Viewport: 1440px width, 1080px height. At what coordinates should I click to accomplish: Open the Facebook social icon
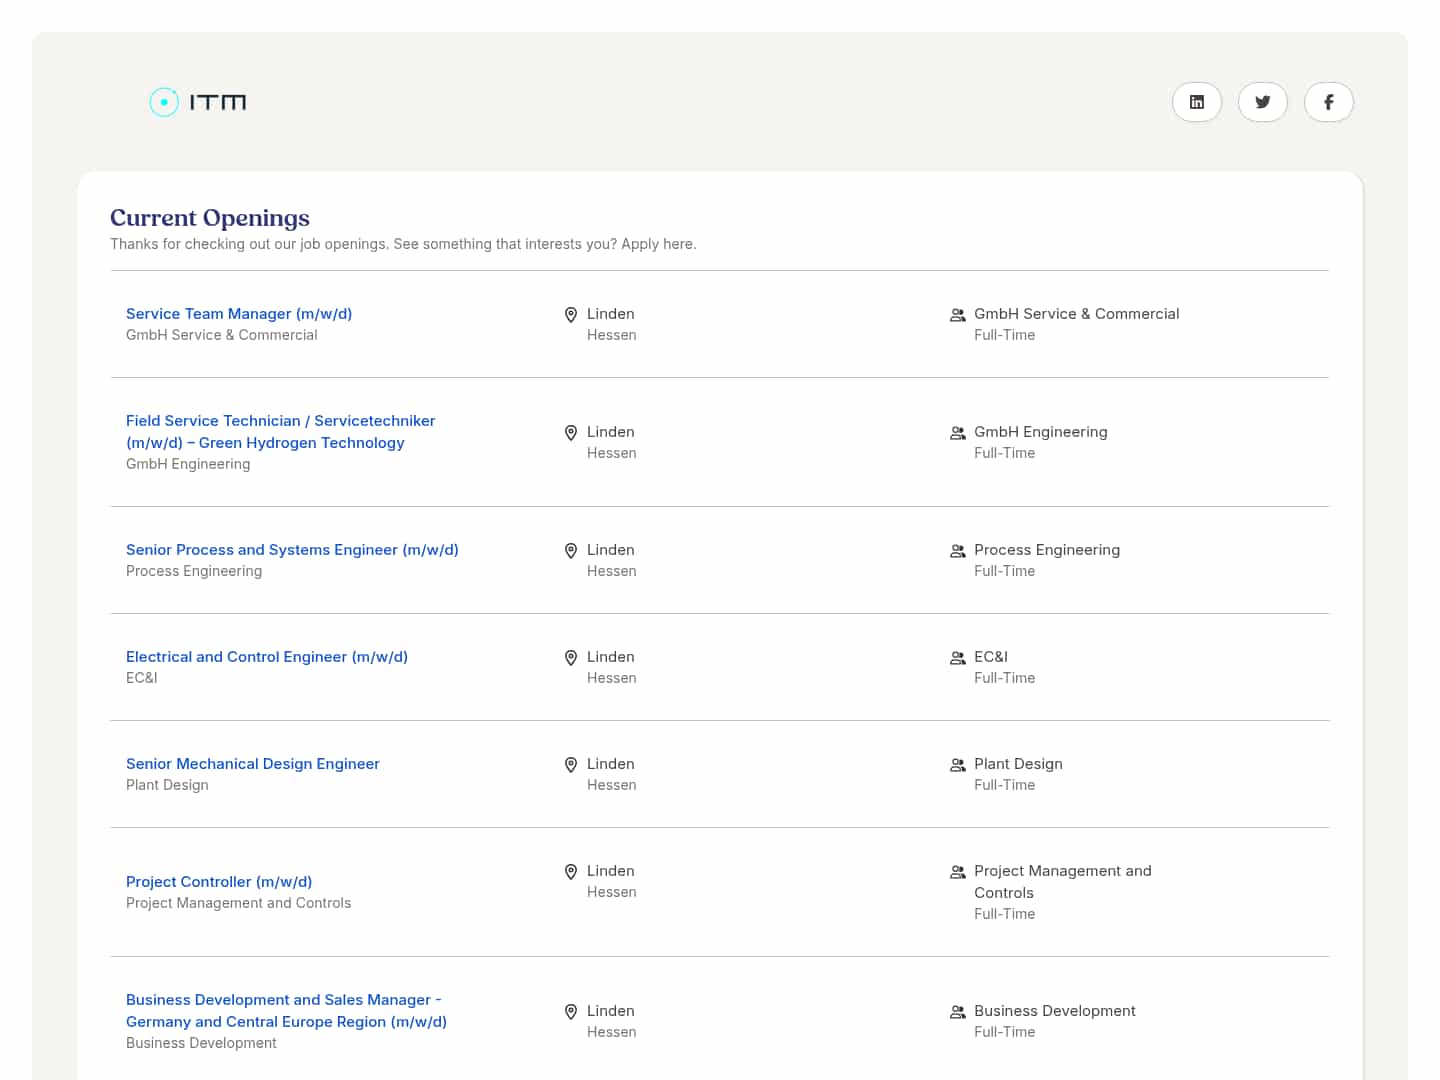[x=1328, y=102]
